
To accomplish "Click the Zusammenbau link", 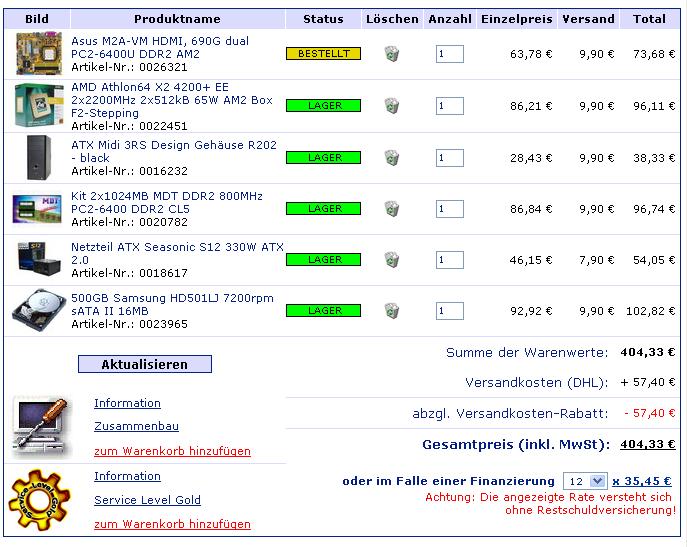I will point(136,426).
